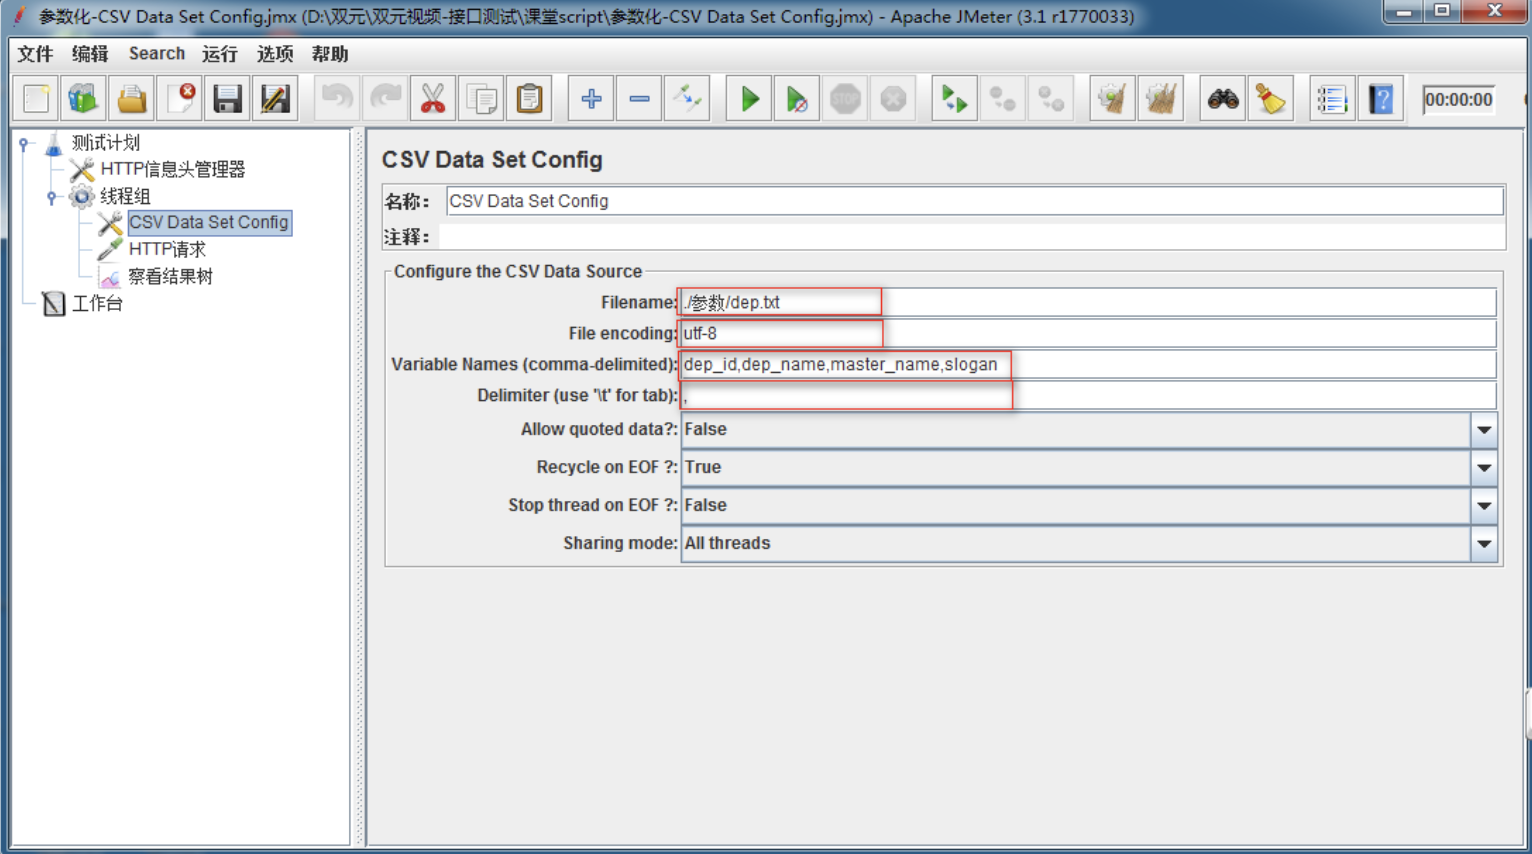Open the 帮助 menu

330,54
